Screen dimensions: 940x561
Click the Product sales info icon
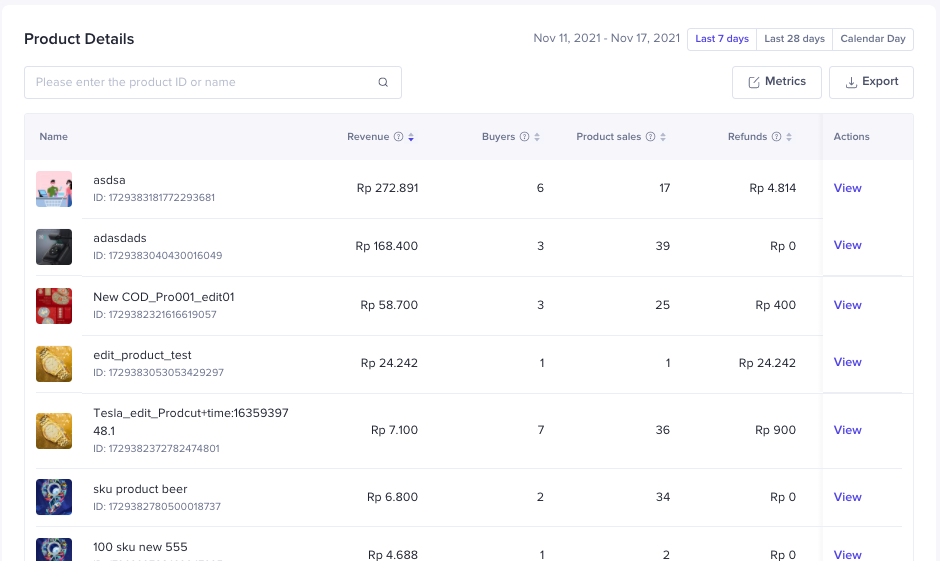(x=650, y=137)
